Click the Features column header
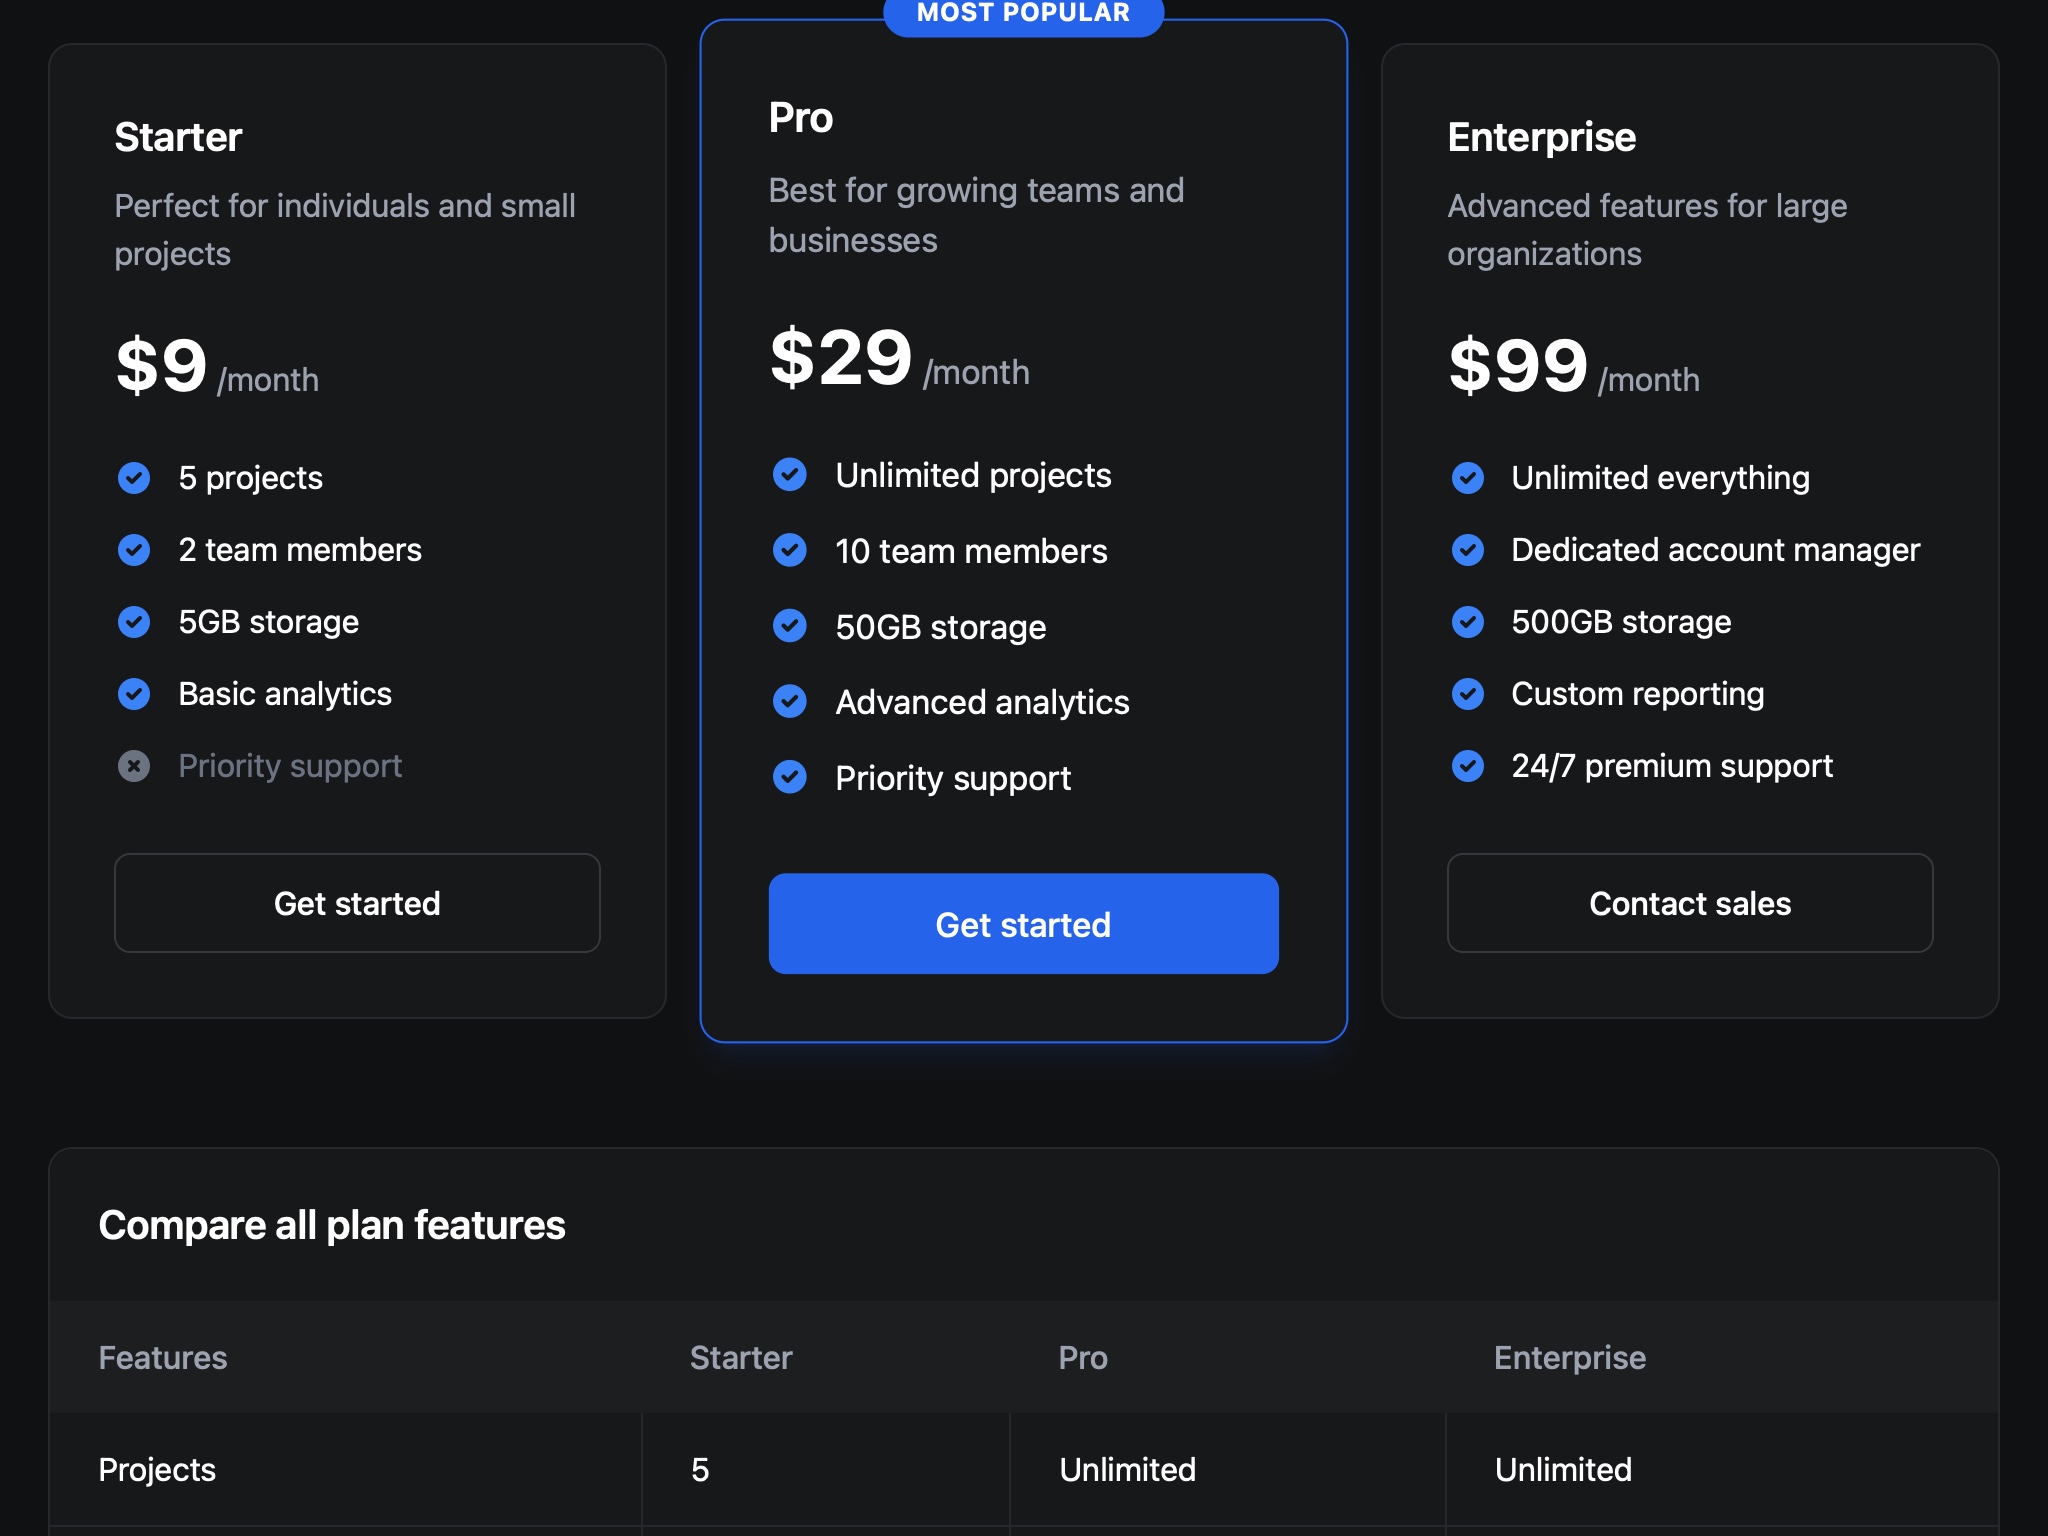Screen dimensions: 2048x1536 (163, 1358)
